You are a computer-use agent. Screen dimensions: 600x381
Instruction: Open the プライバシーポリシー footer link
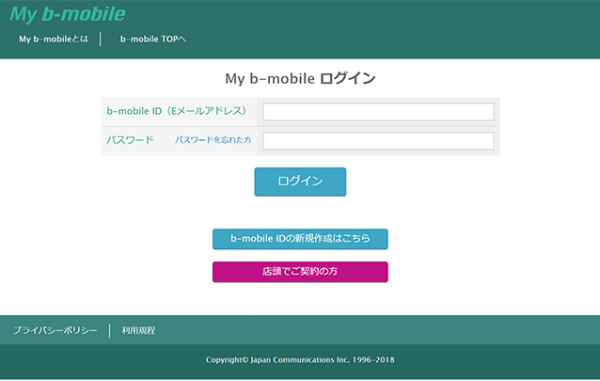pos(55,331)
